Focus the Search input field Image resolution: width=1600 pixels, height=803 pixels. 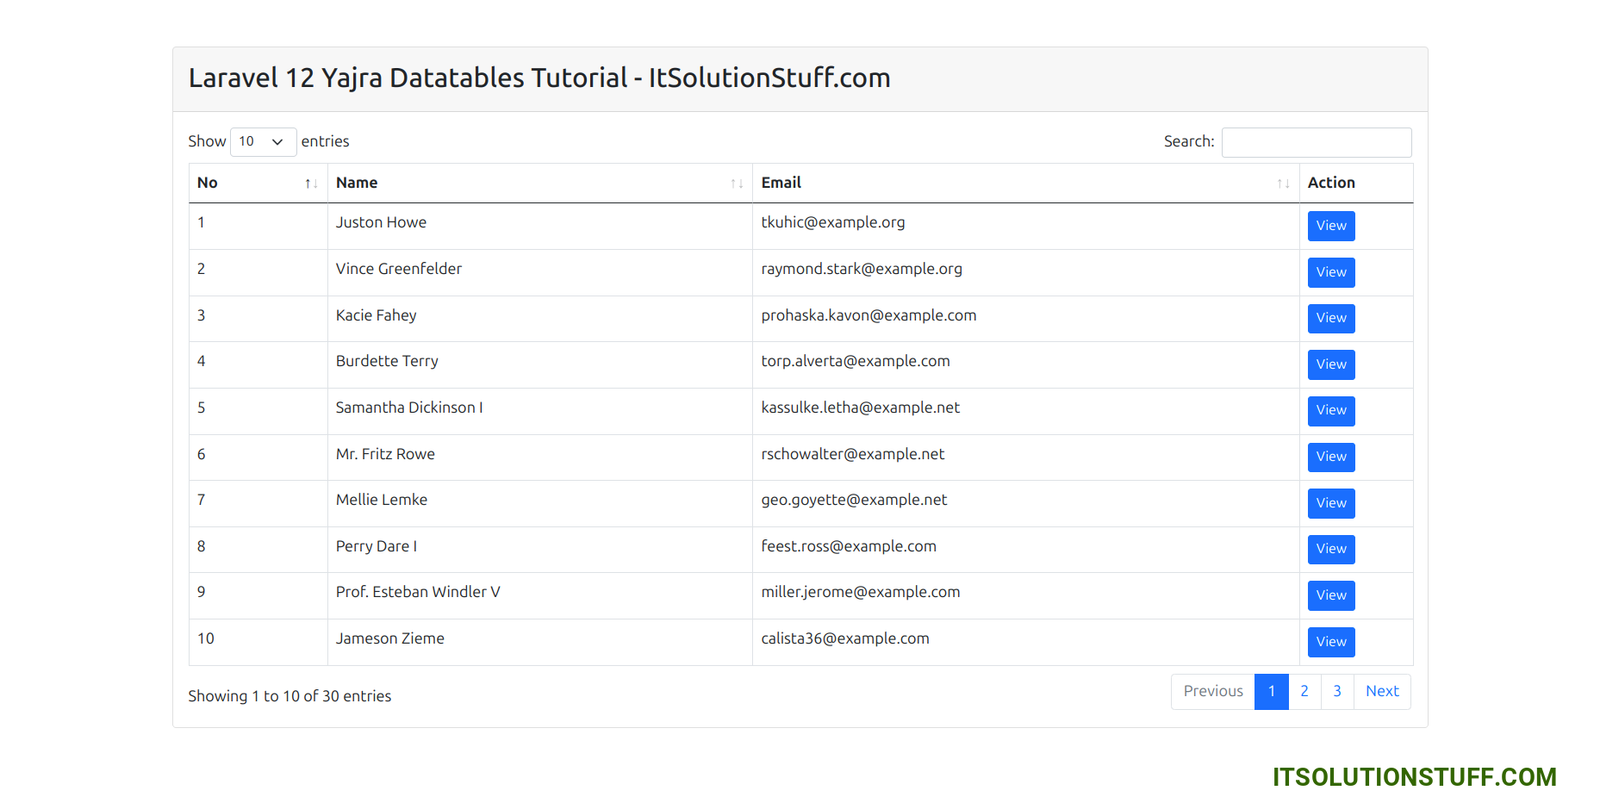click(x=1316, y=142)
